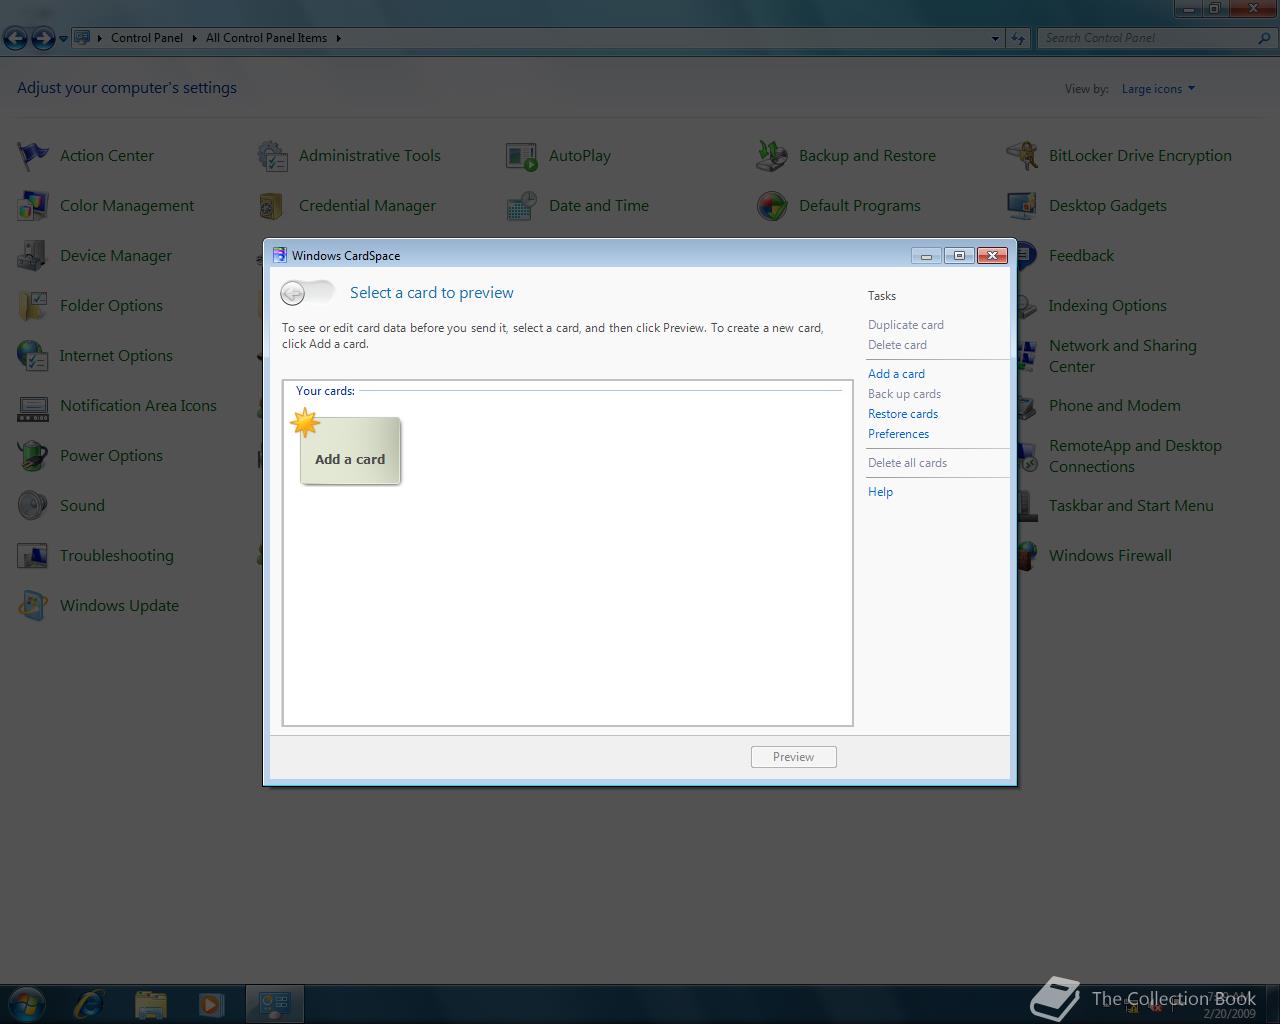Open Device Manager icon

click(33, 255)
